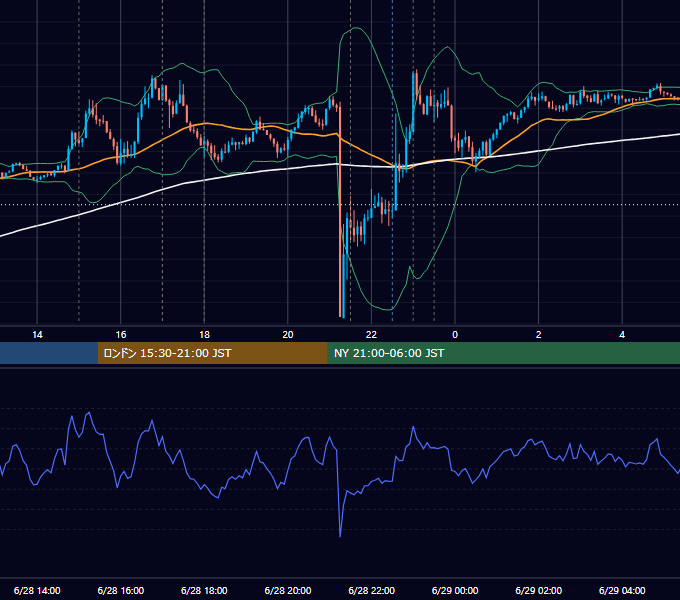This screenshot has width=680, height=600.
Task: Click the 6/28 18:00 date label
Action: point(204,590)
